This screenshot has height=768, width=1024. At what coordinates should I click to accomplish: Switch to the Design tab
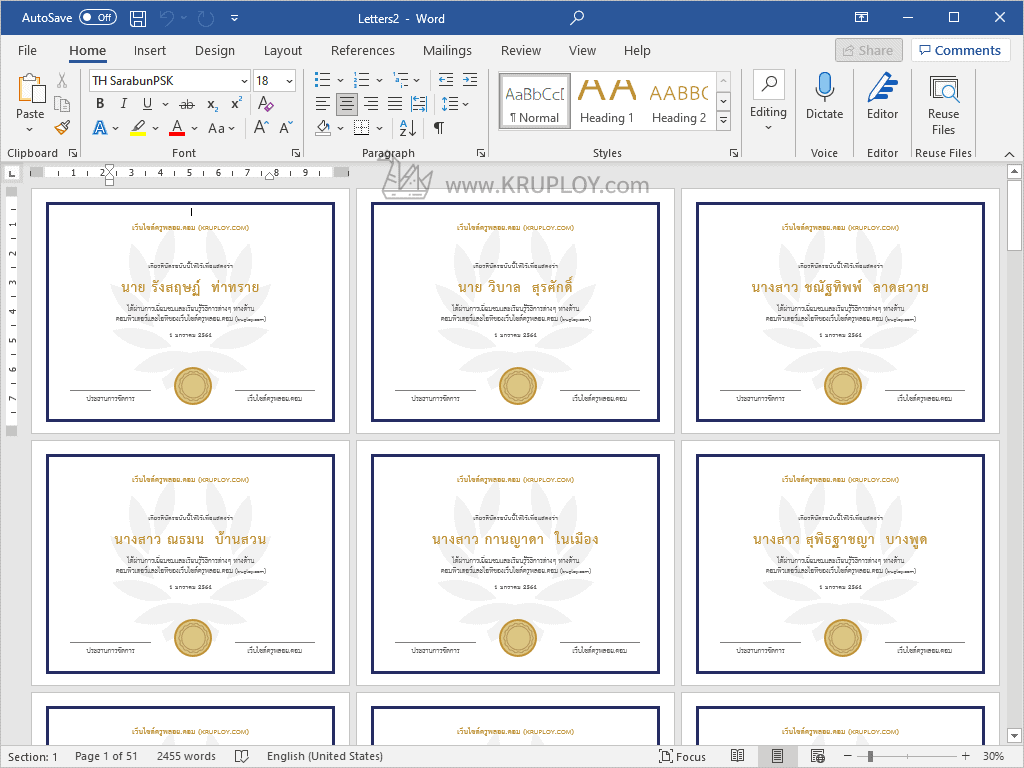pyautogui.click(x=215, y=50)
